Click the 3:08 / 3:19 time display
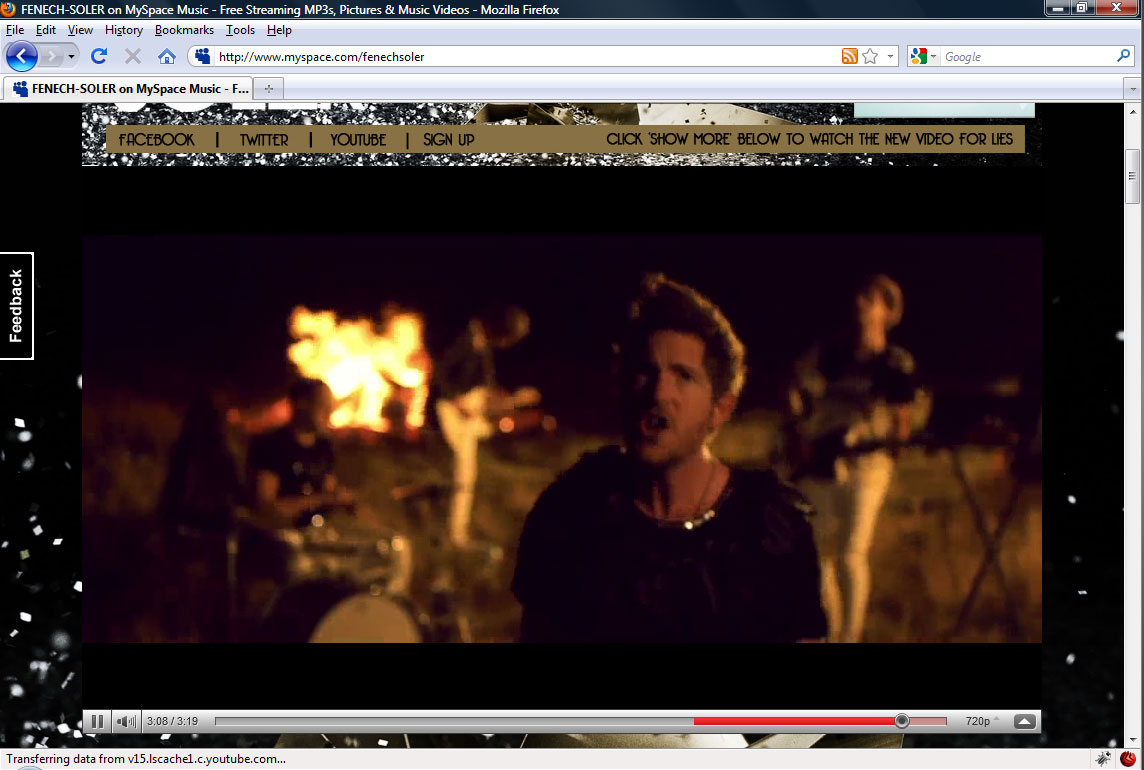1144x770 pixels. click(x=172, y=721)
